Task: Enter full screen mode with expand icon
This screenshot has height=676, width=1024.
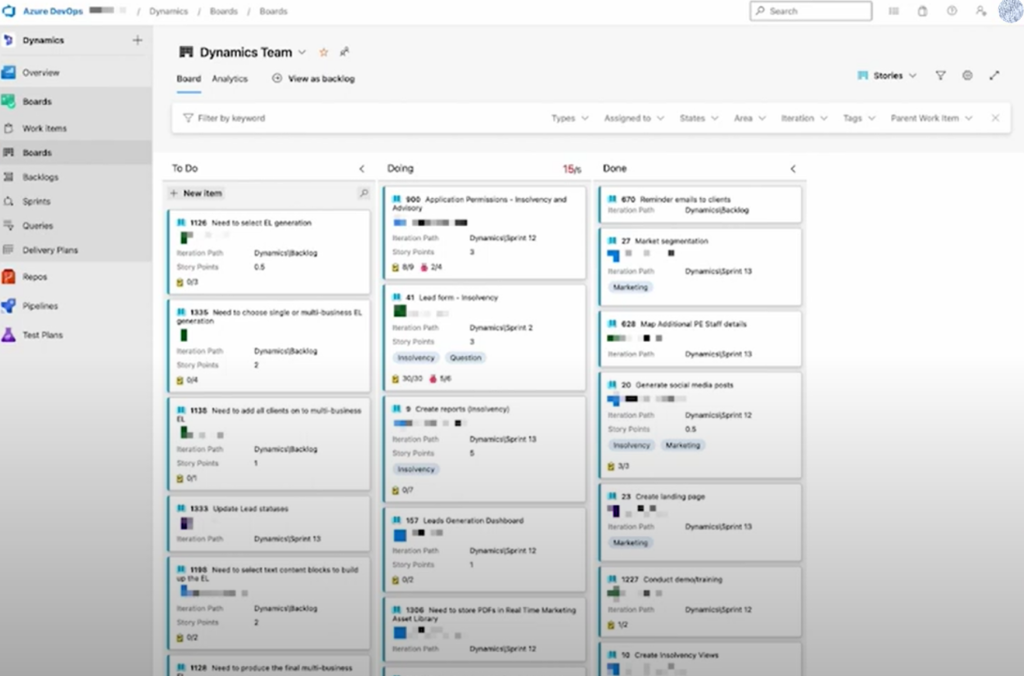Action: point(994,75)
